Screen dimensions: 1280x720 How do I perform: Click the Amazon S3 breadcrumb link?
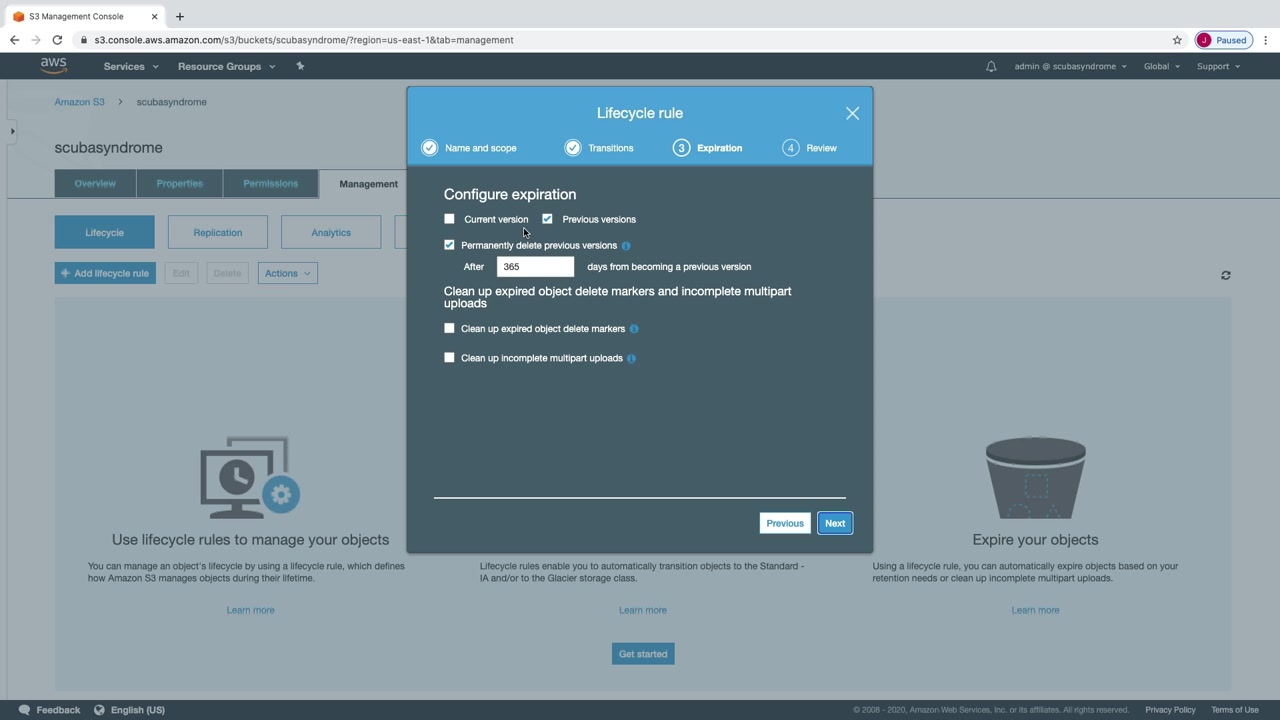click(x=79, y=102)
